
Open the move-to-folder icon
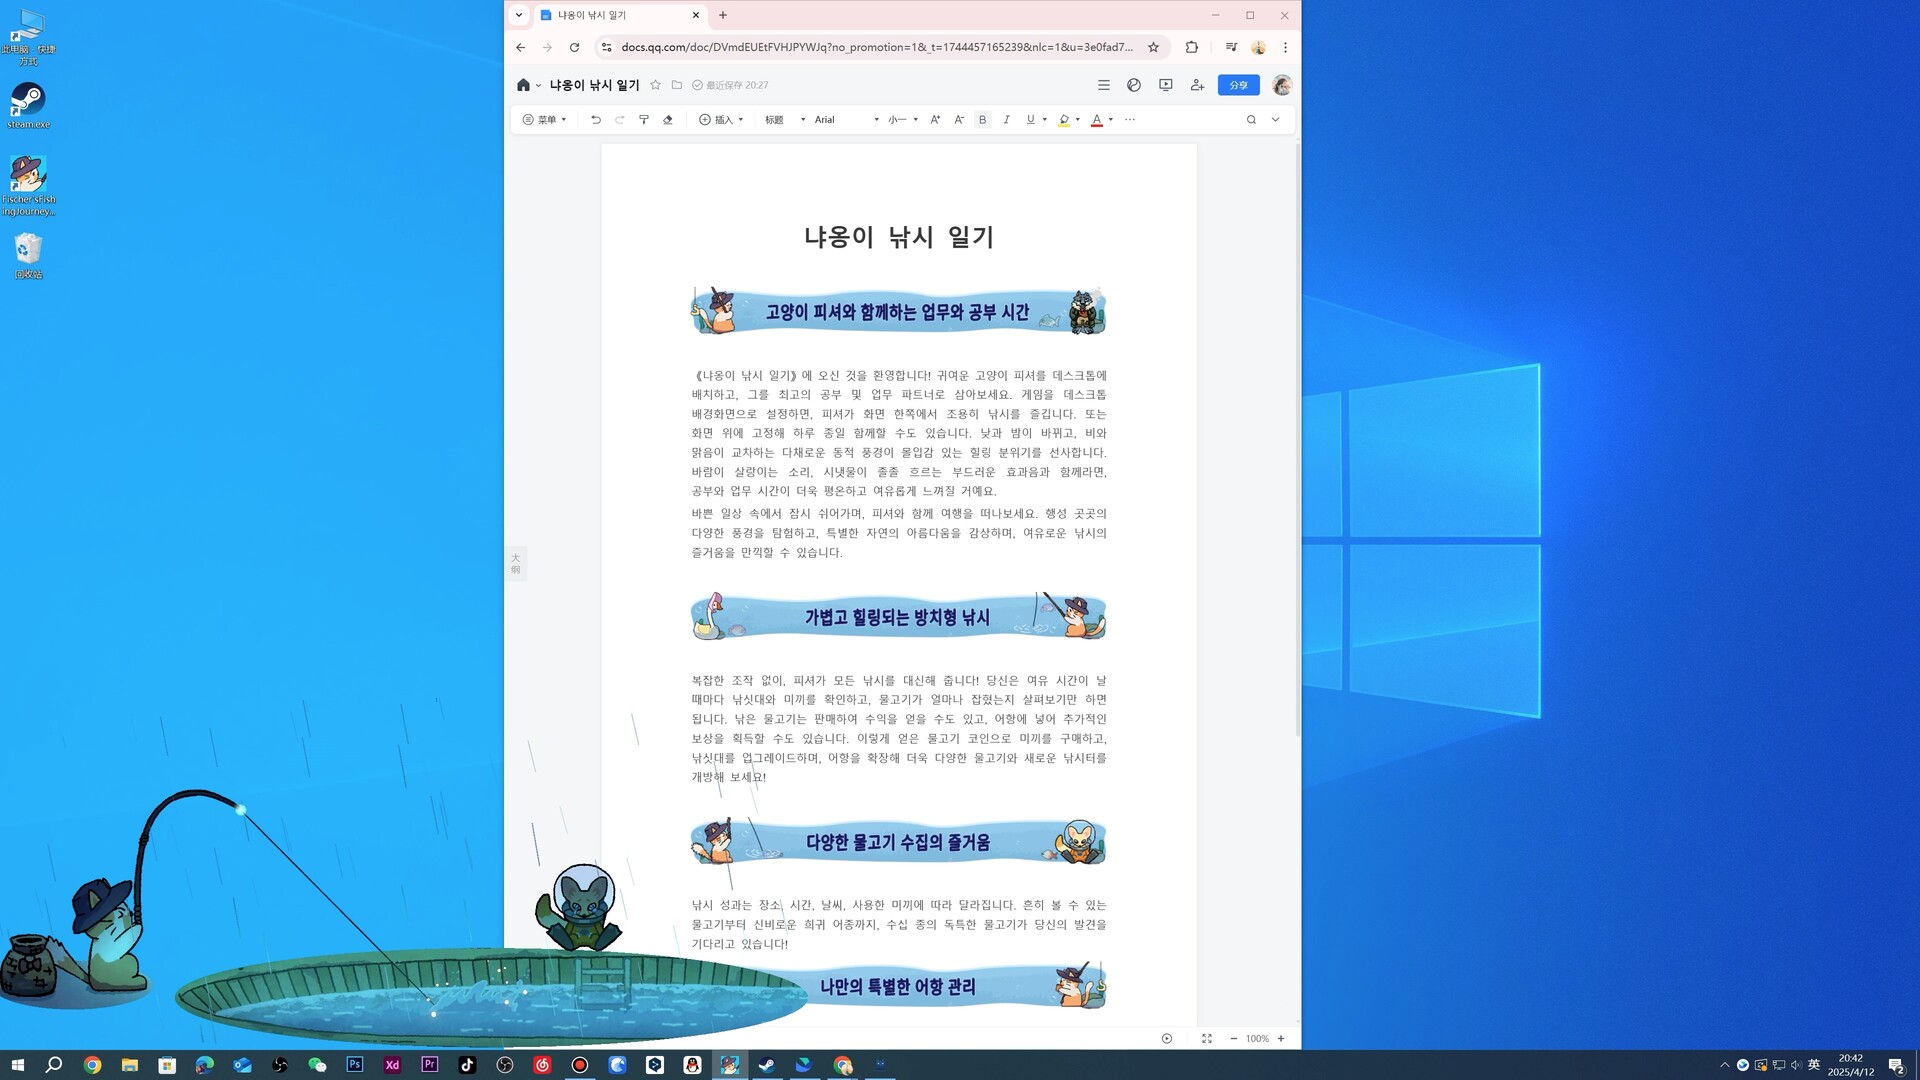click(677, 85)
